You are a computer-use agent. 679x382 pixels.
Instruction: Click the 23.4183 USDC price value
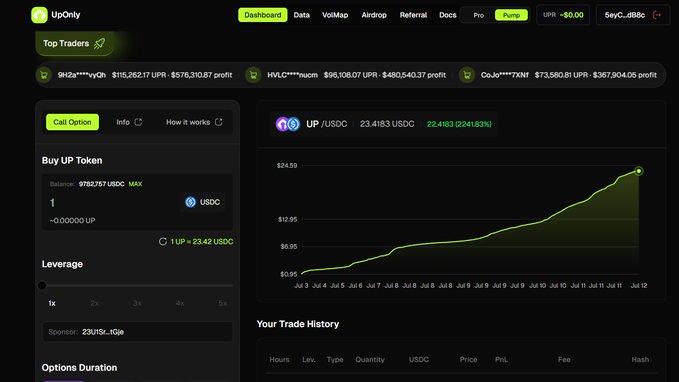pos(387,124)
